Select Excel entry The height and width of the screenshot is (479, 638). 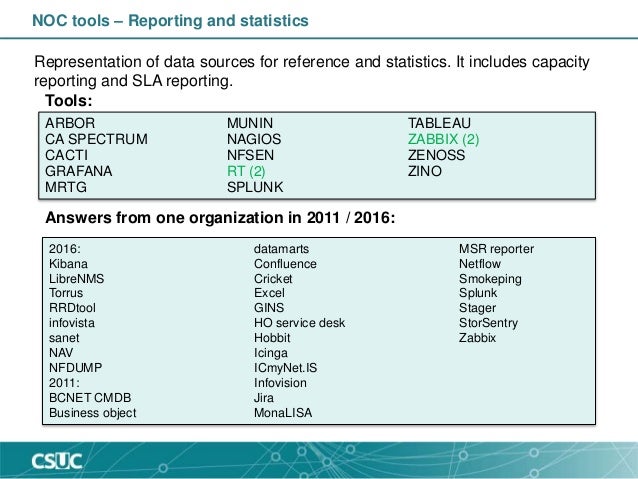coord(269,293)
